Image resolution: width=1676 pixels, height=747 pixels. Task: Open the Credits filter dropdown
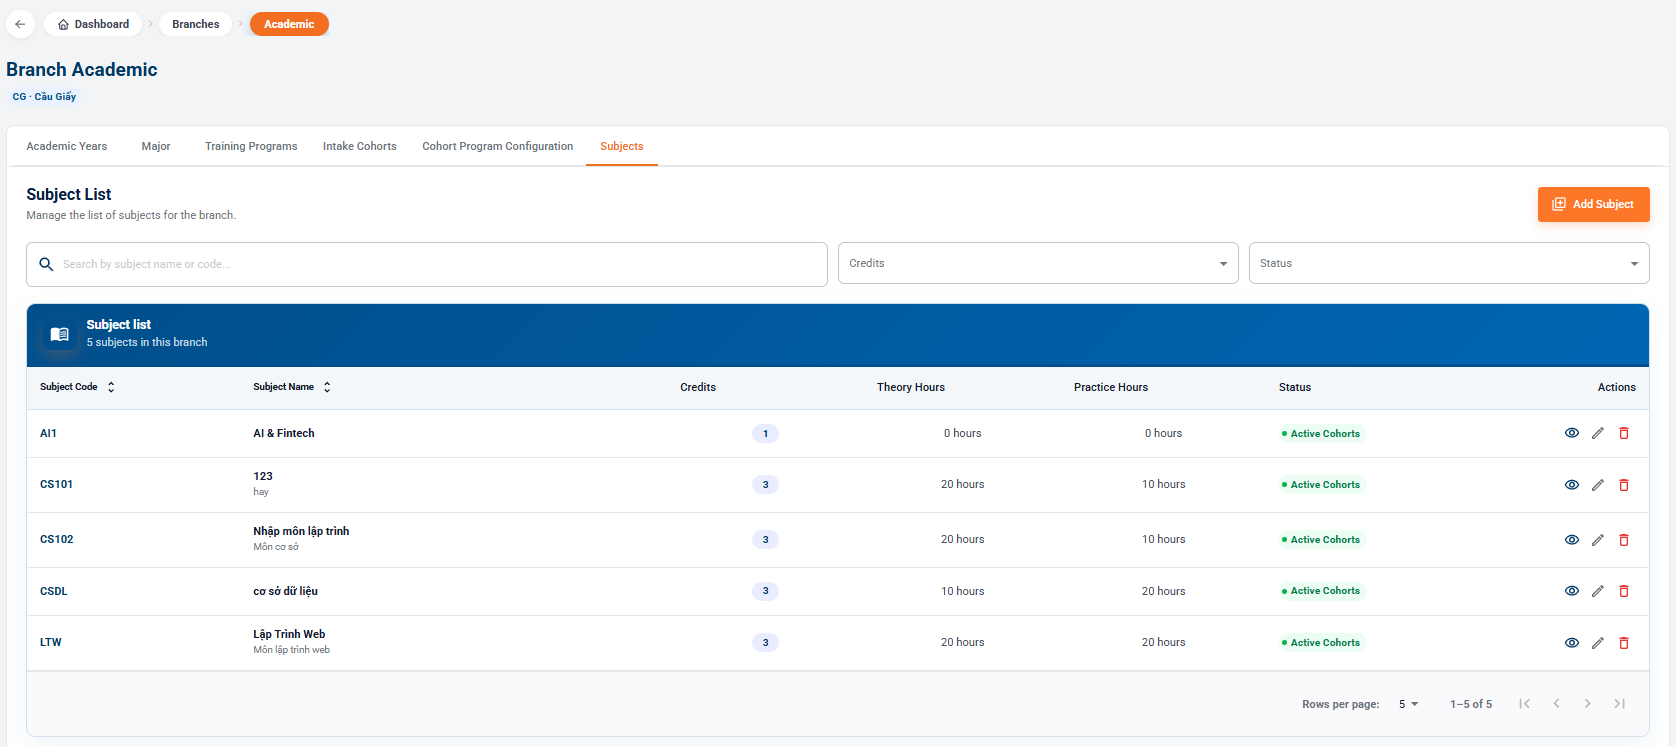tap(1038, 264)
